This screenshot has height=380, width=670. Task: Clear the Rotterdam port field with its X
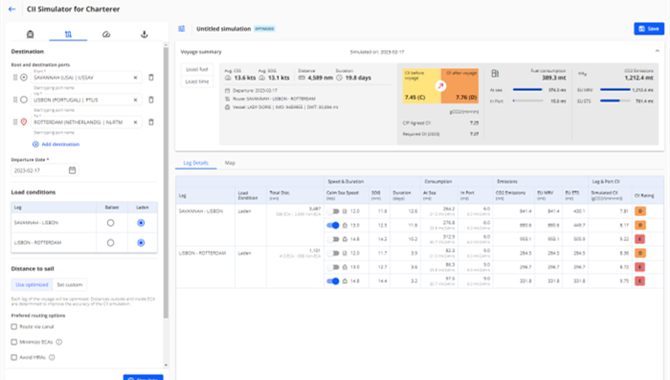click(x=135, y=122)
